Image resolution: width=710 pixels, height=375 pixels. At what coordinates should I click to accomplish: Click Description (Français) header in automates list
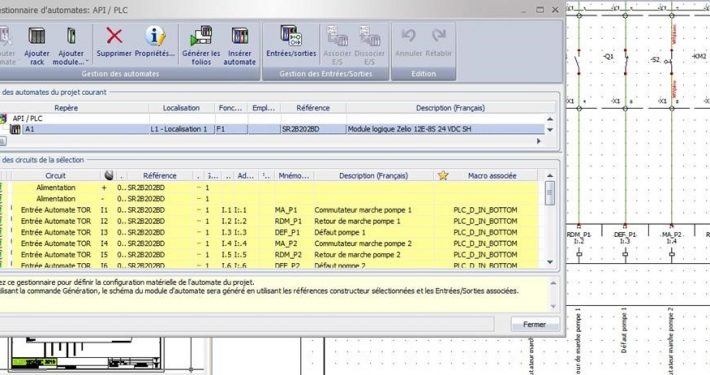point(450,108)
